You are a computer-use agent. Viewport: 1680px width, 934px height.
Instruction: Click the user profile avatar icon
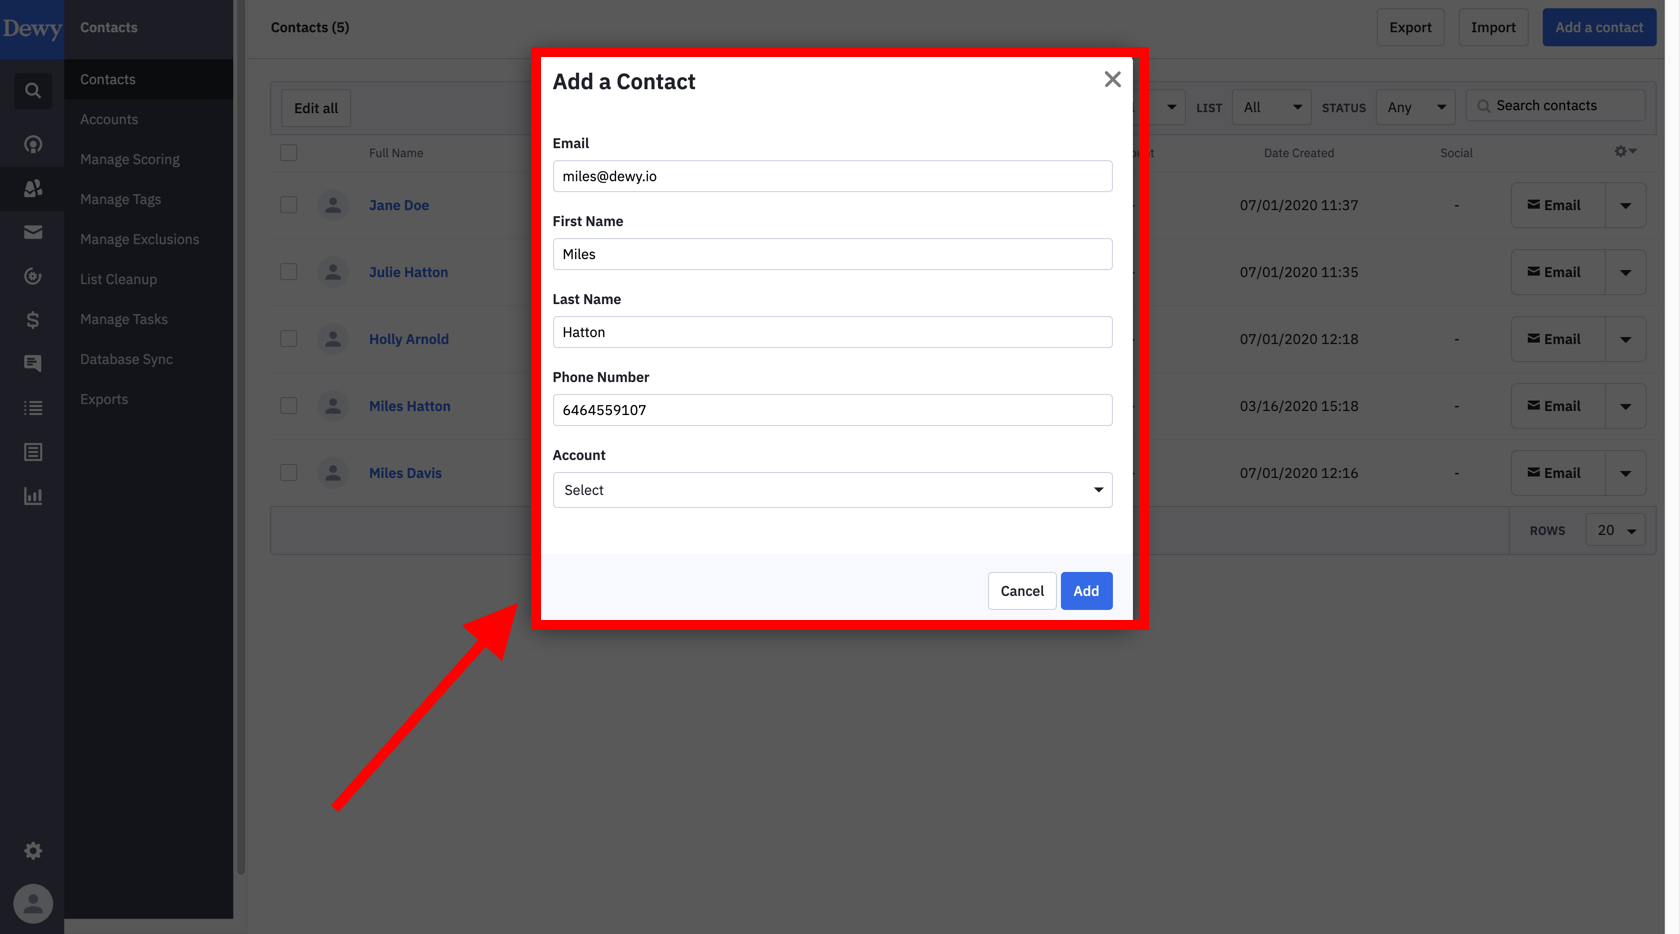pyautogui.click(x=33, y=903)
